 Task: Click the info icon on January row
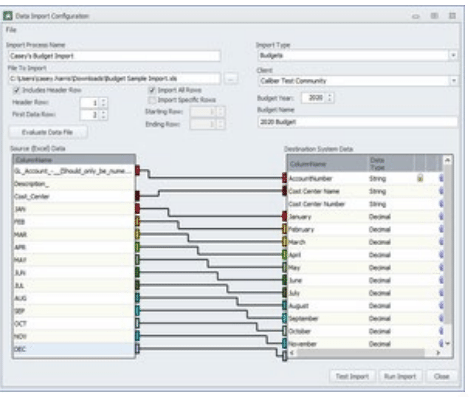pyautogui.click(x=441, y=217)
